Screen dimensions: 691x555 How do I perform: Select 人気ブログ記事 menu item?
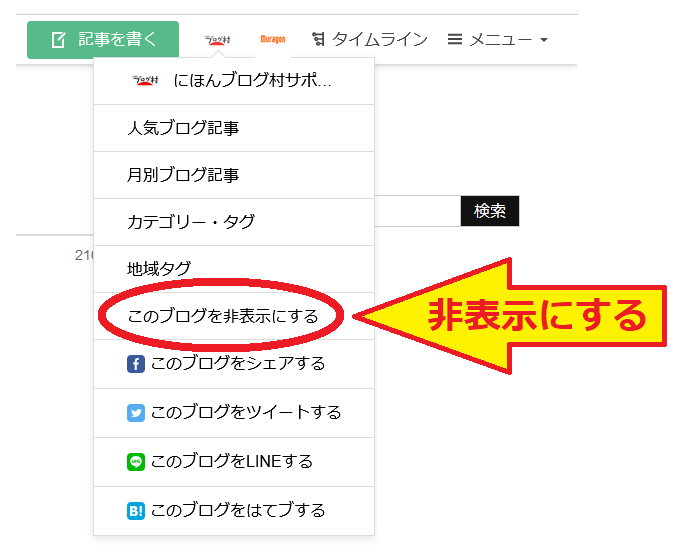234,128
